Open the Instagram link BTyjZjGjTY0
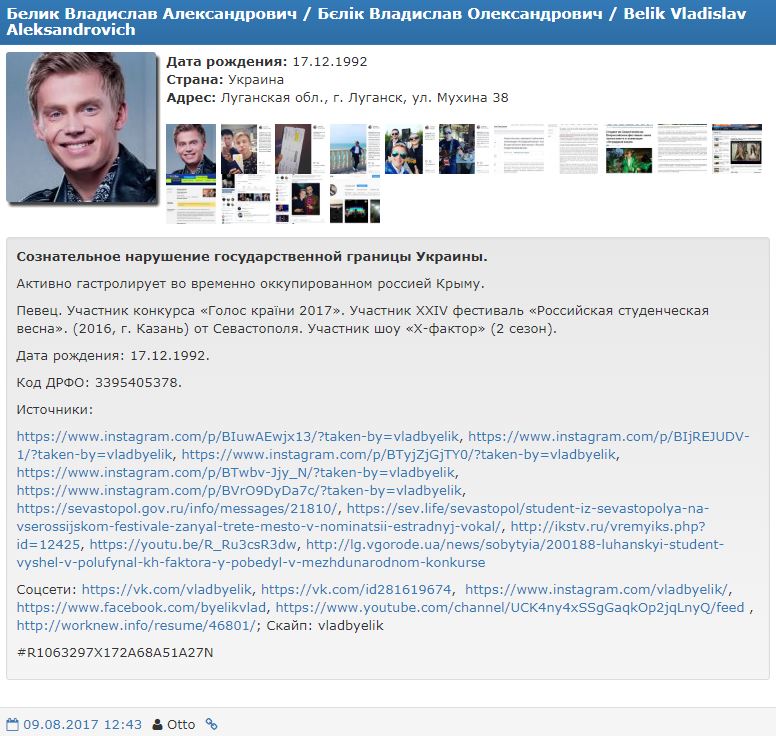Screen dimensions: 776x736 point(398,454)
